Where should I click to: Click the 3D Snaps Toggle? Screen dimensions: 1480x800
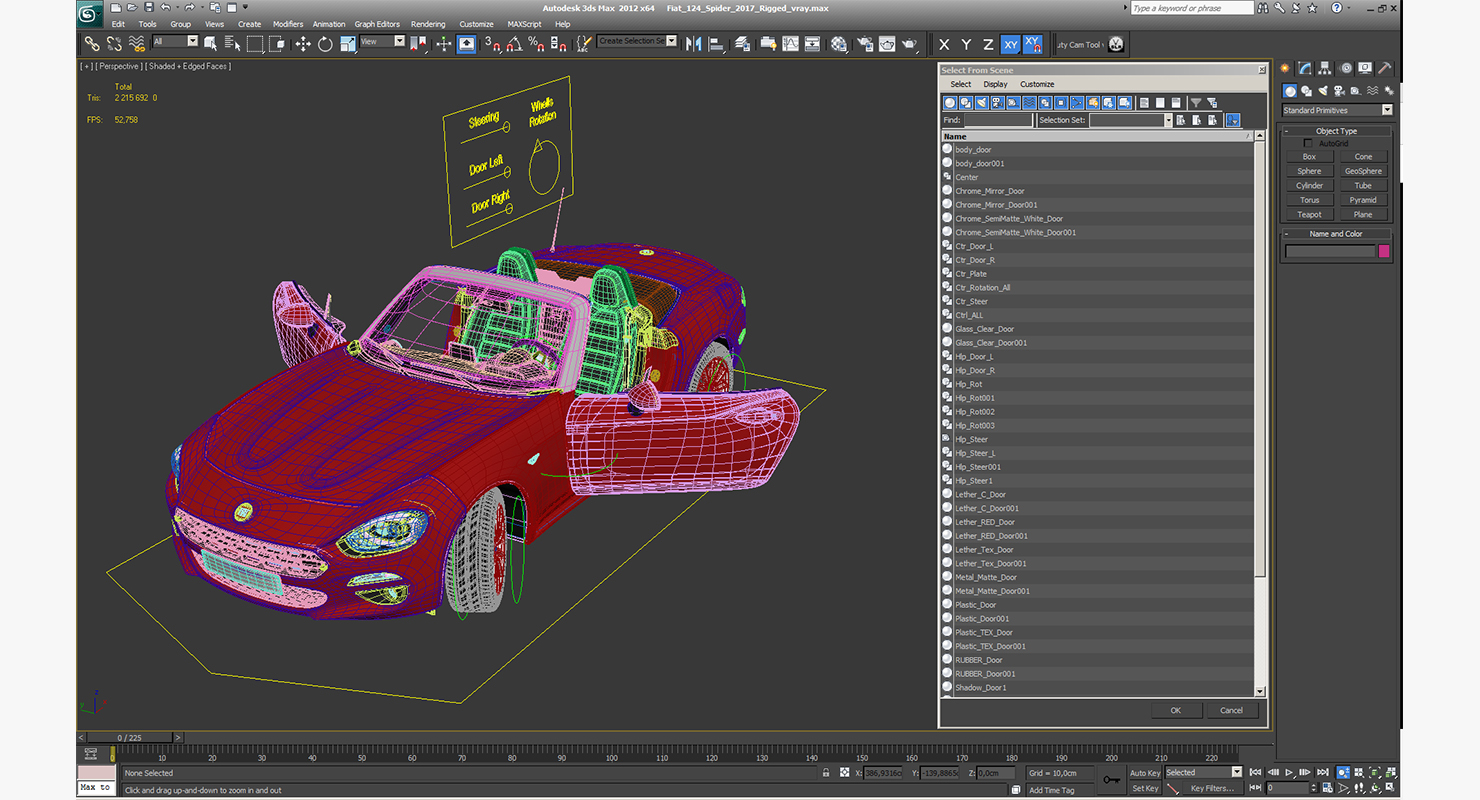pyautogui.click(x=491, y=44)
